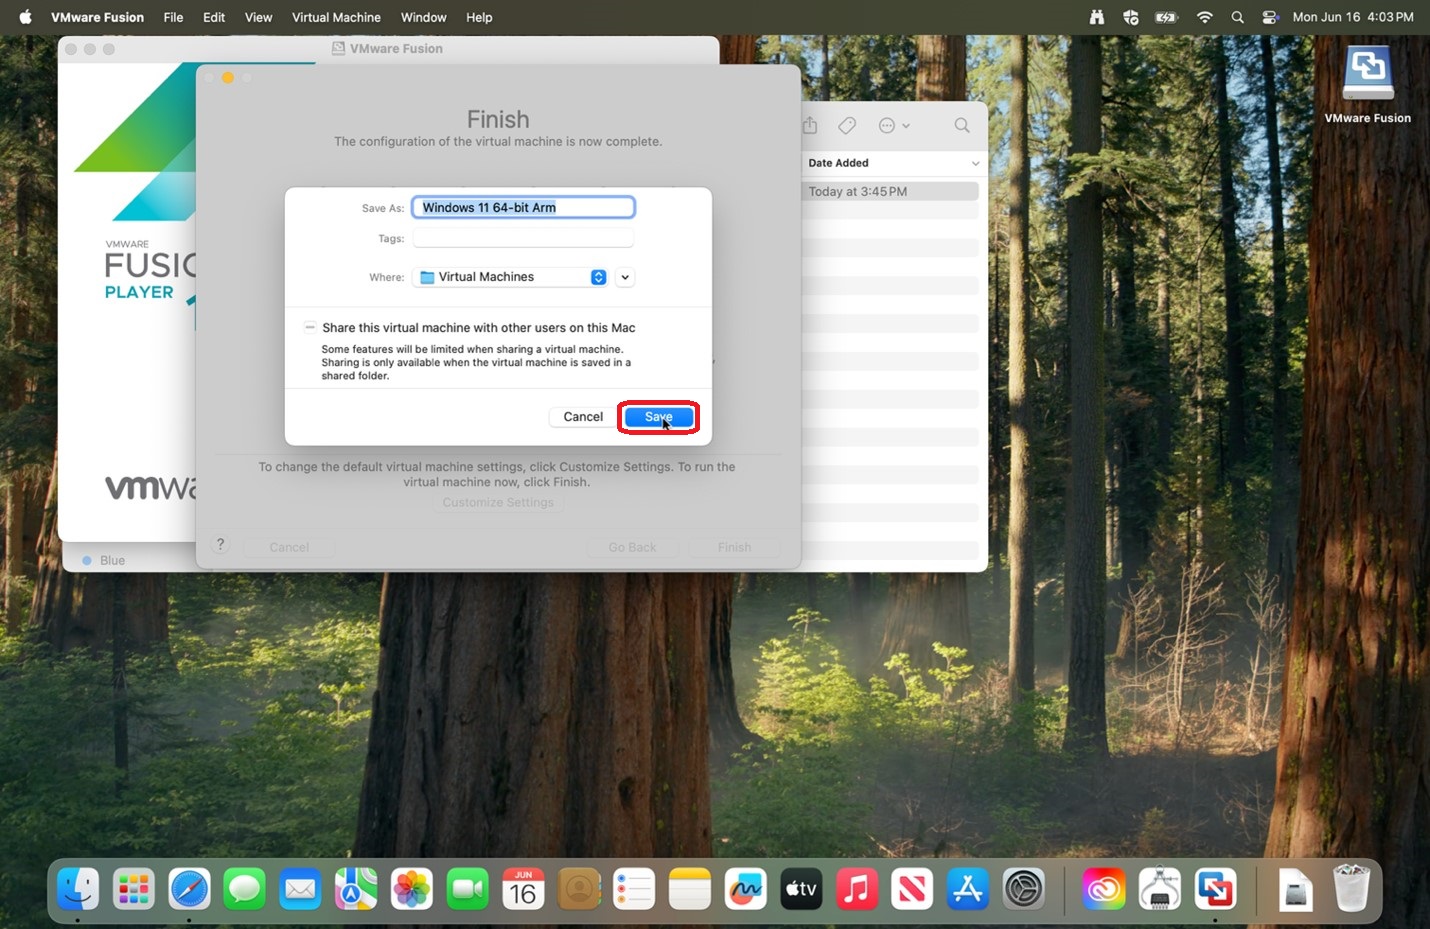Click the share icon in Finder toolbar
1430x929 pixels.
pos(810,125)
